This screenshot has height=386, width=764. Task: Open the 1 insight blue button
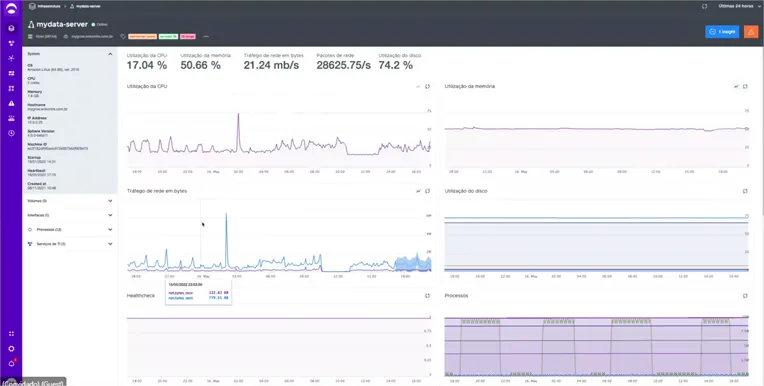[722, 32]
